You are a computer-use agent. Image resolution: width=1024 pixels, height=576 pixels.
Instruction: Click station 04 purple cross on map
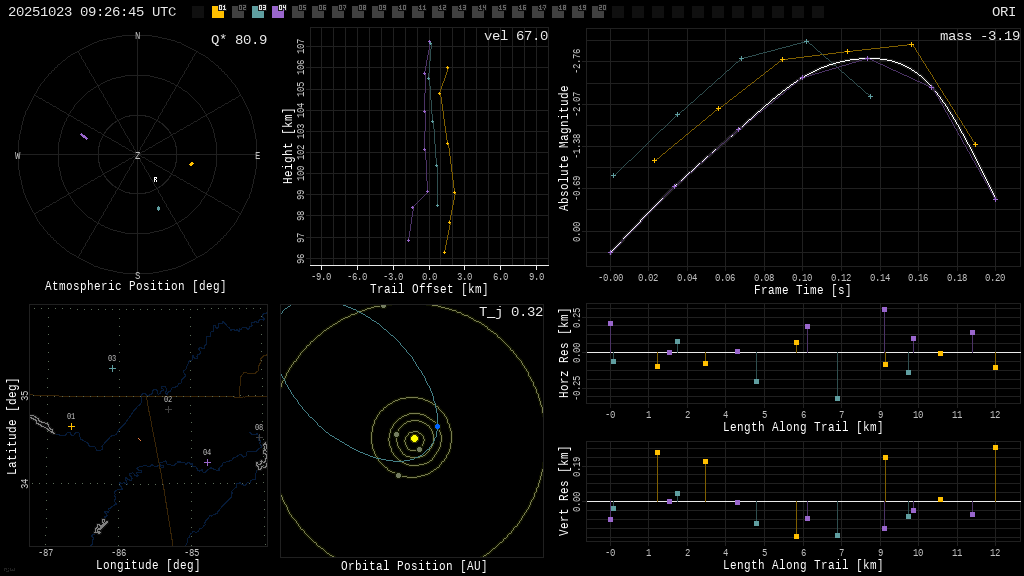[207, 462]
